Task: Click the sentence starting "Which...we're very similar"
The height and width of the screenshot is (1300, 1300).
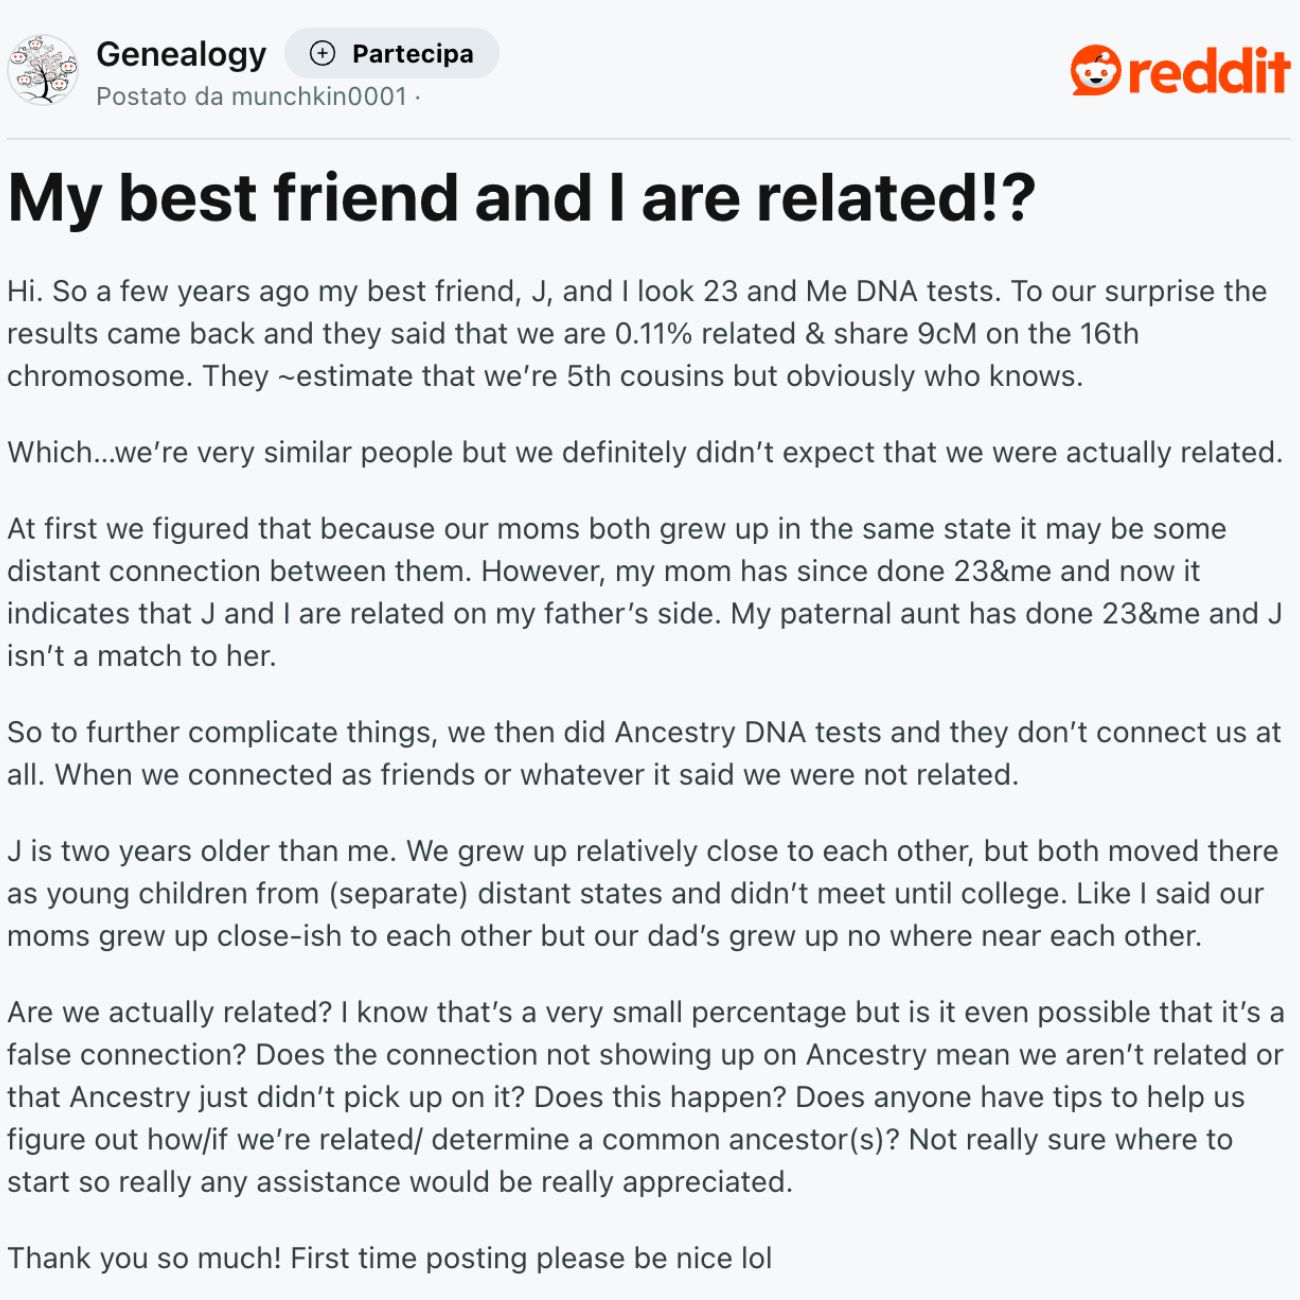Action: [644, 453]
